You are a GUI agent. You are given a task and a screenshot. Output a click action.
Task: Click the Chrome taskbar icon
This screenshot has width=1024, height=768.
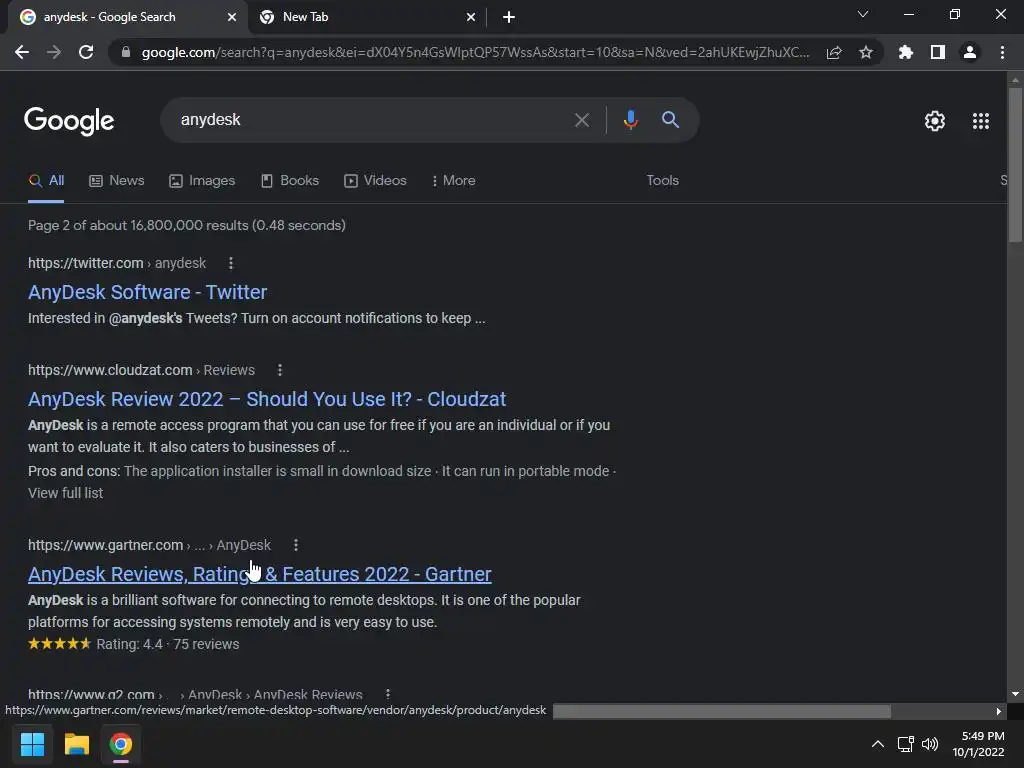point(120,744)
